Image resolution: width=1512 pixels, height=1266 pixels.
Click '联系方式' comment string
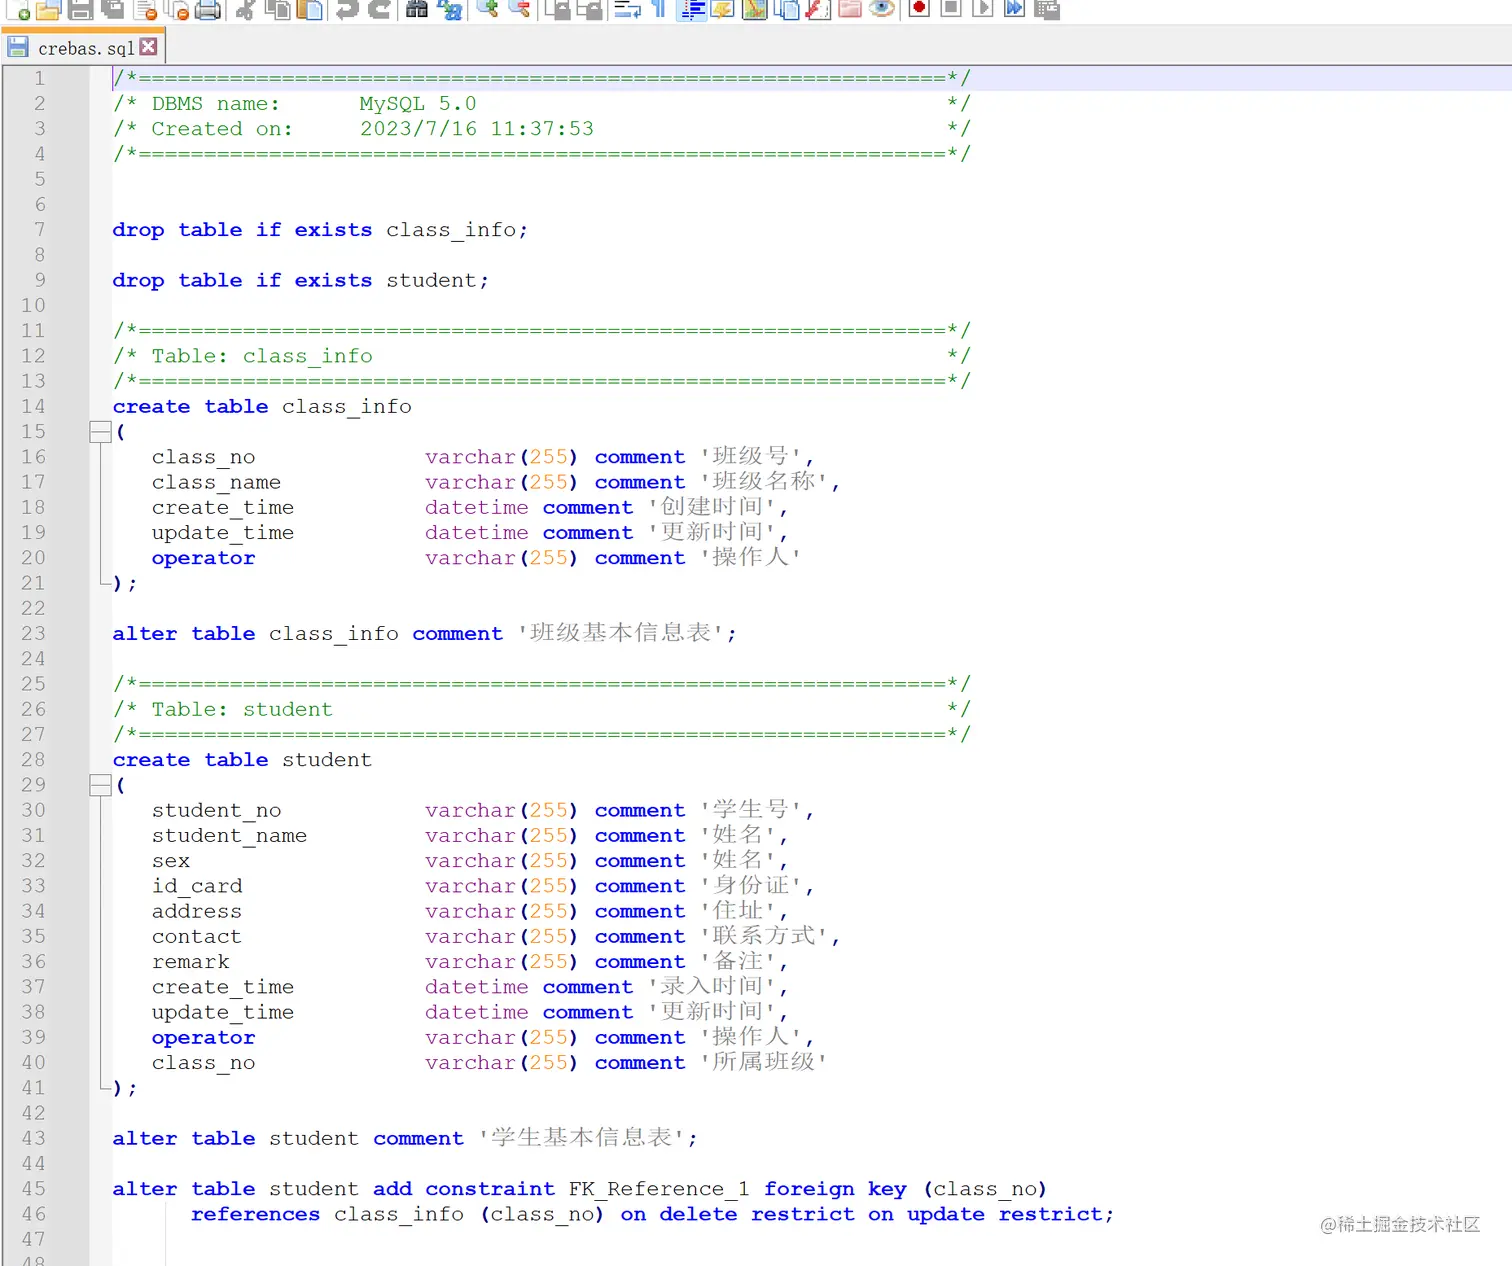pos(764,935)
